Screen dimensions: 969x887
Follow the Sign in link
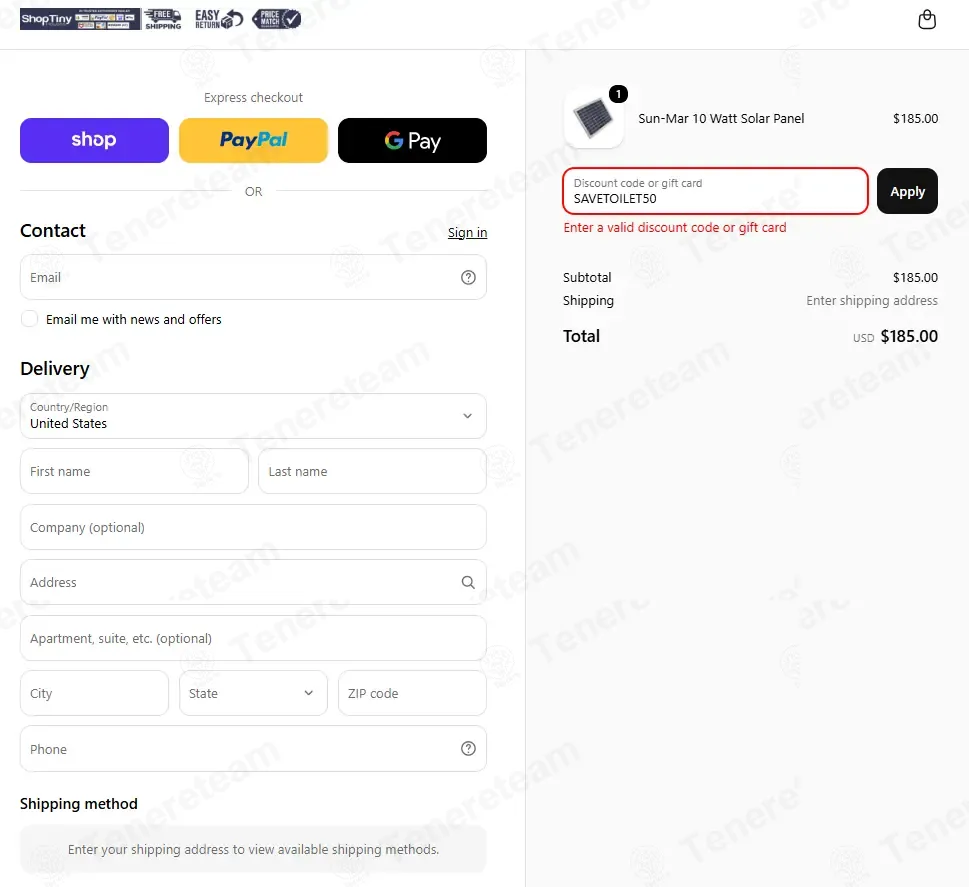click(x=467, y=233)
